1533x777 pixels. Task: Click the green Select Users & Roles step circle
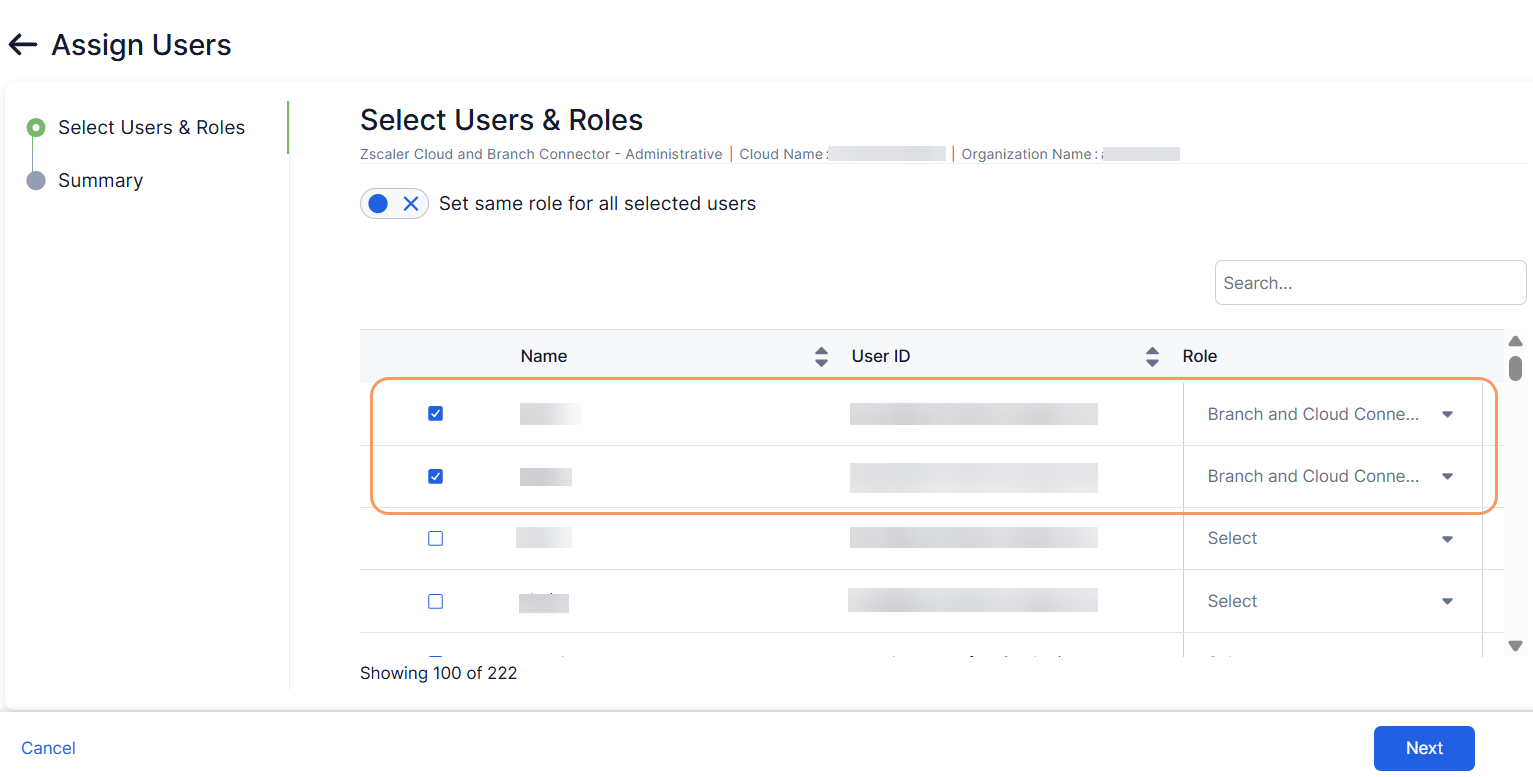point(36,128)
